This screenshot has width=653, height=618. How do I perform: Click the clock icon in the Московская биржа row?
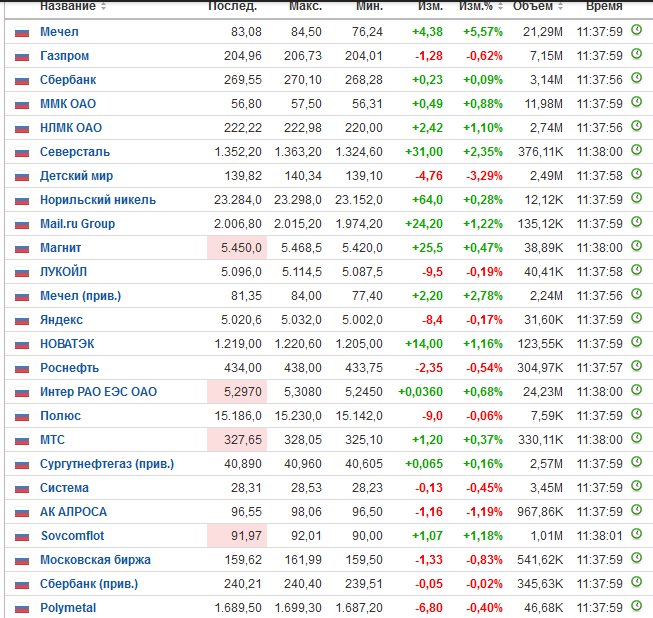636,558
